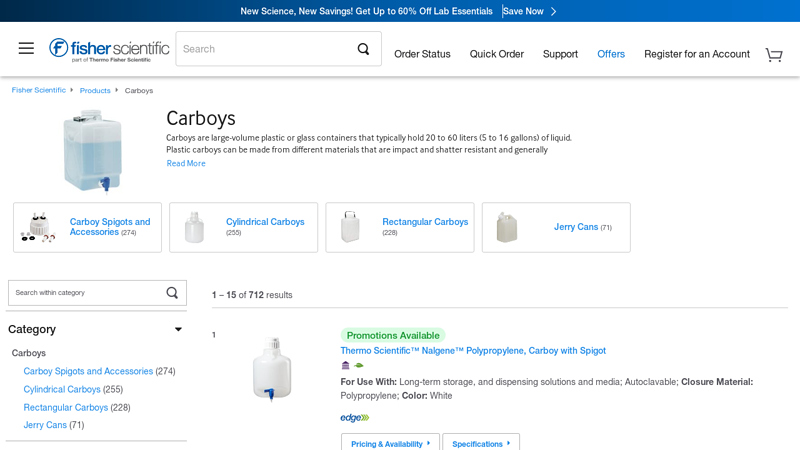
Task: Open the shopping cart icon
Action: tap(773, 55)
